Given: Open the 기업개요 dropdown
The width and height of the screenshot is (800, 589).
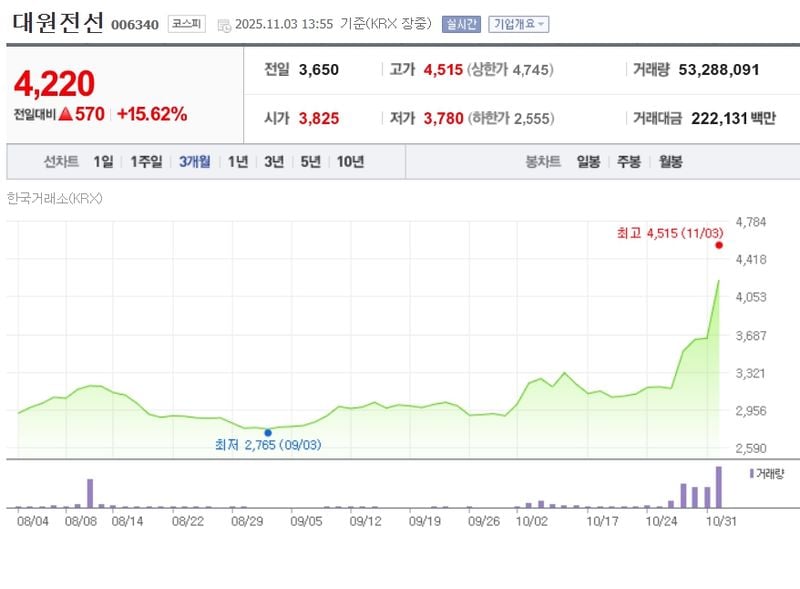Looking at the screenshot, I should click(519, 23).
